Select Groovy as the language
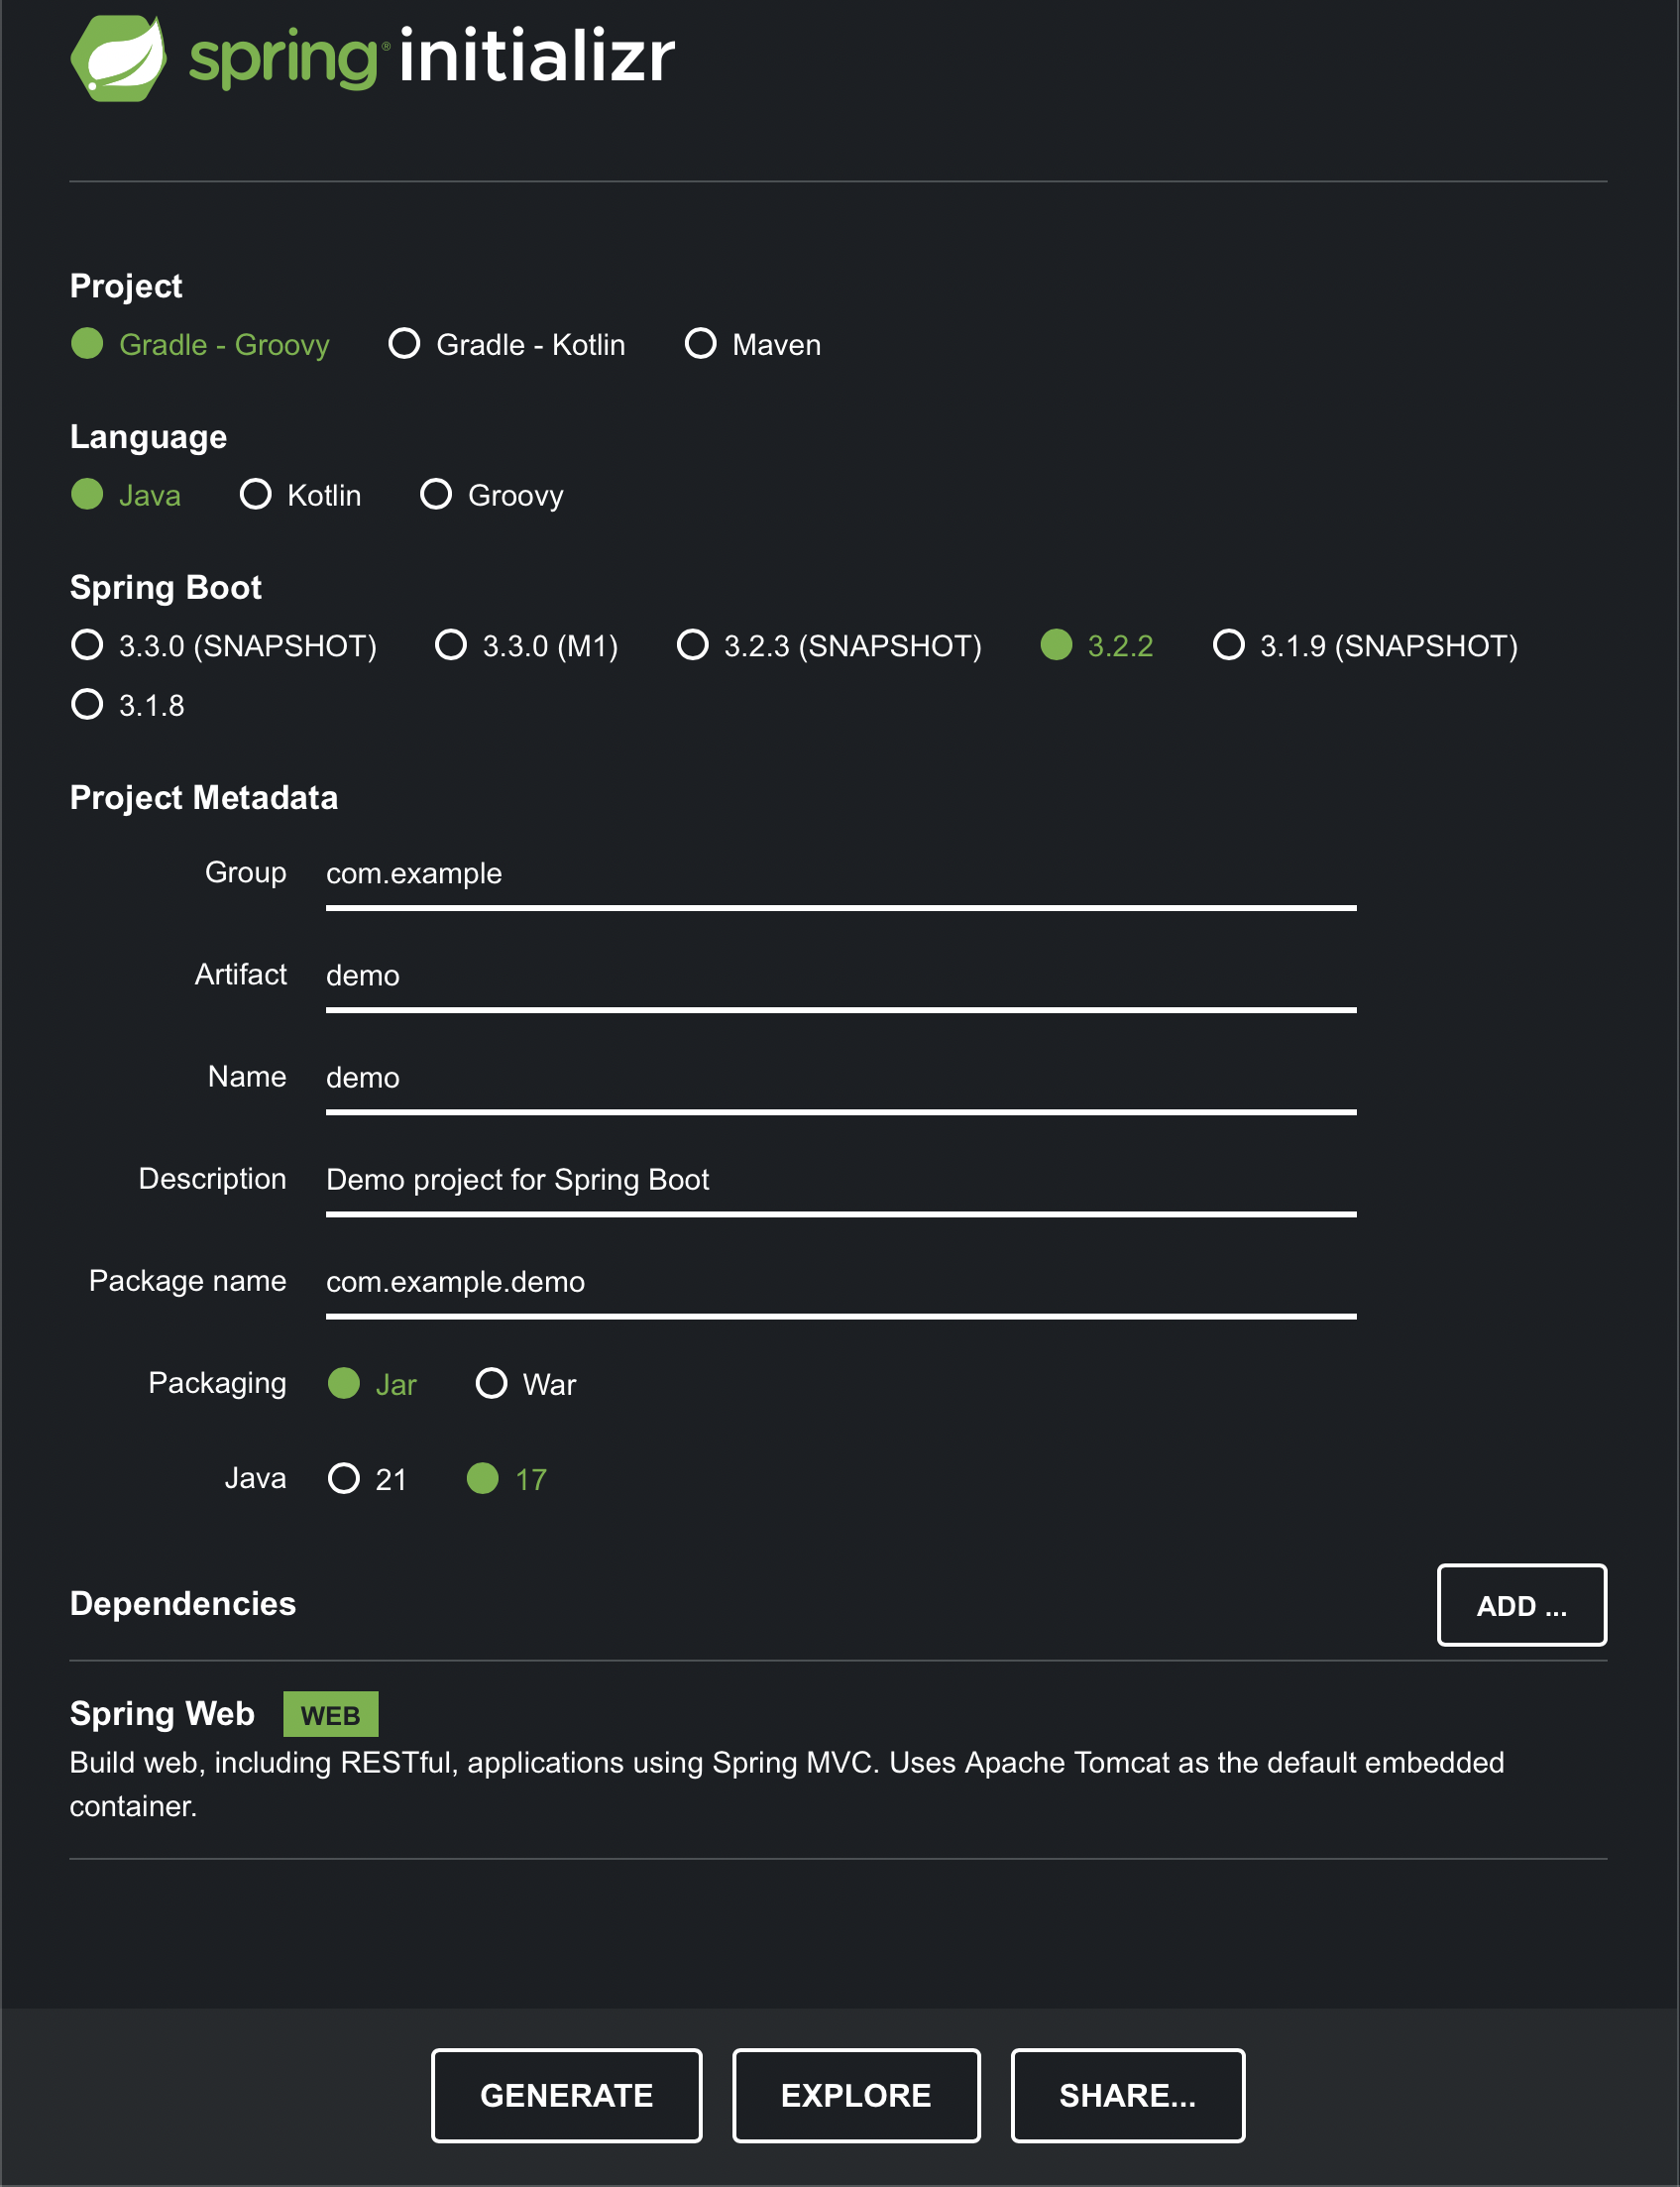1680x2187 pixels. (x=492, y=495)
